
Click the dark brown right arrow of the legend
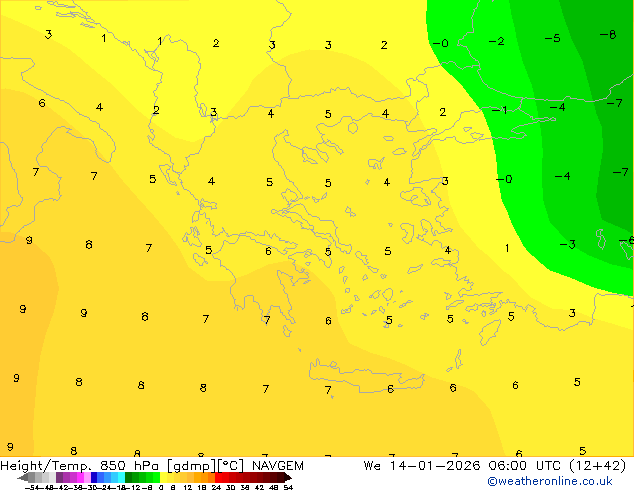point(288,477)
